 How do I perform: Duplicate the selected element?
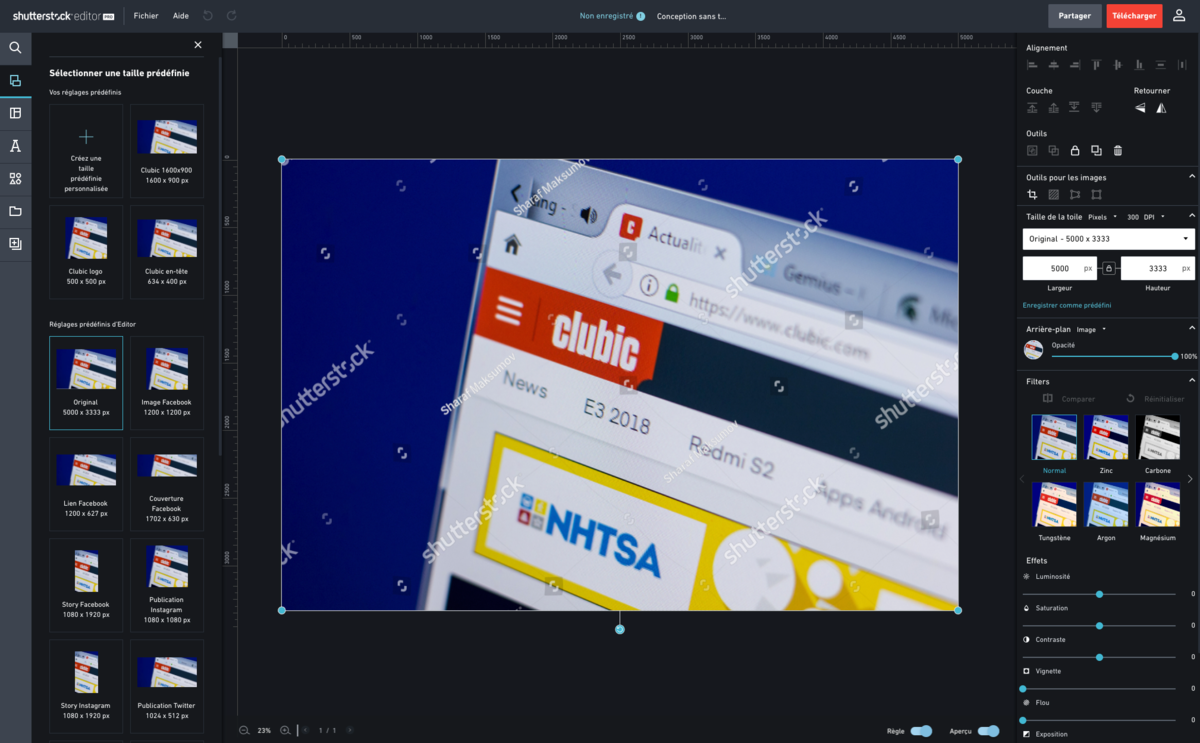1097,151
